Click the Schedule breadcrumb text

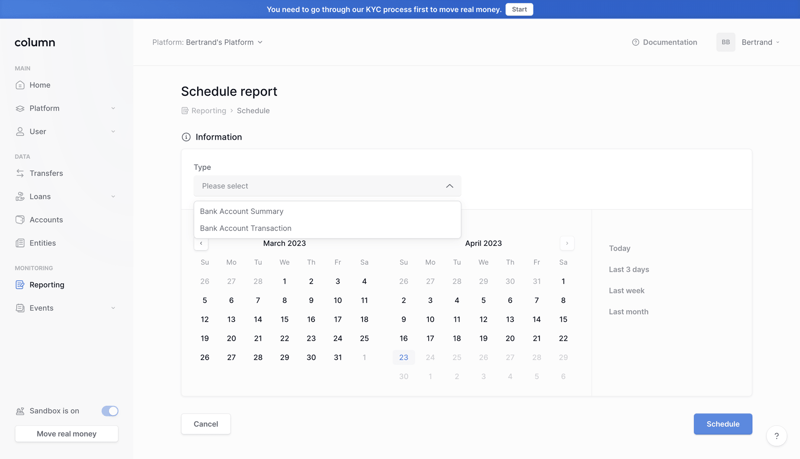pos(253,111)
